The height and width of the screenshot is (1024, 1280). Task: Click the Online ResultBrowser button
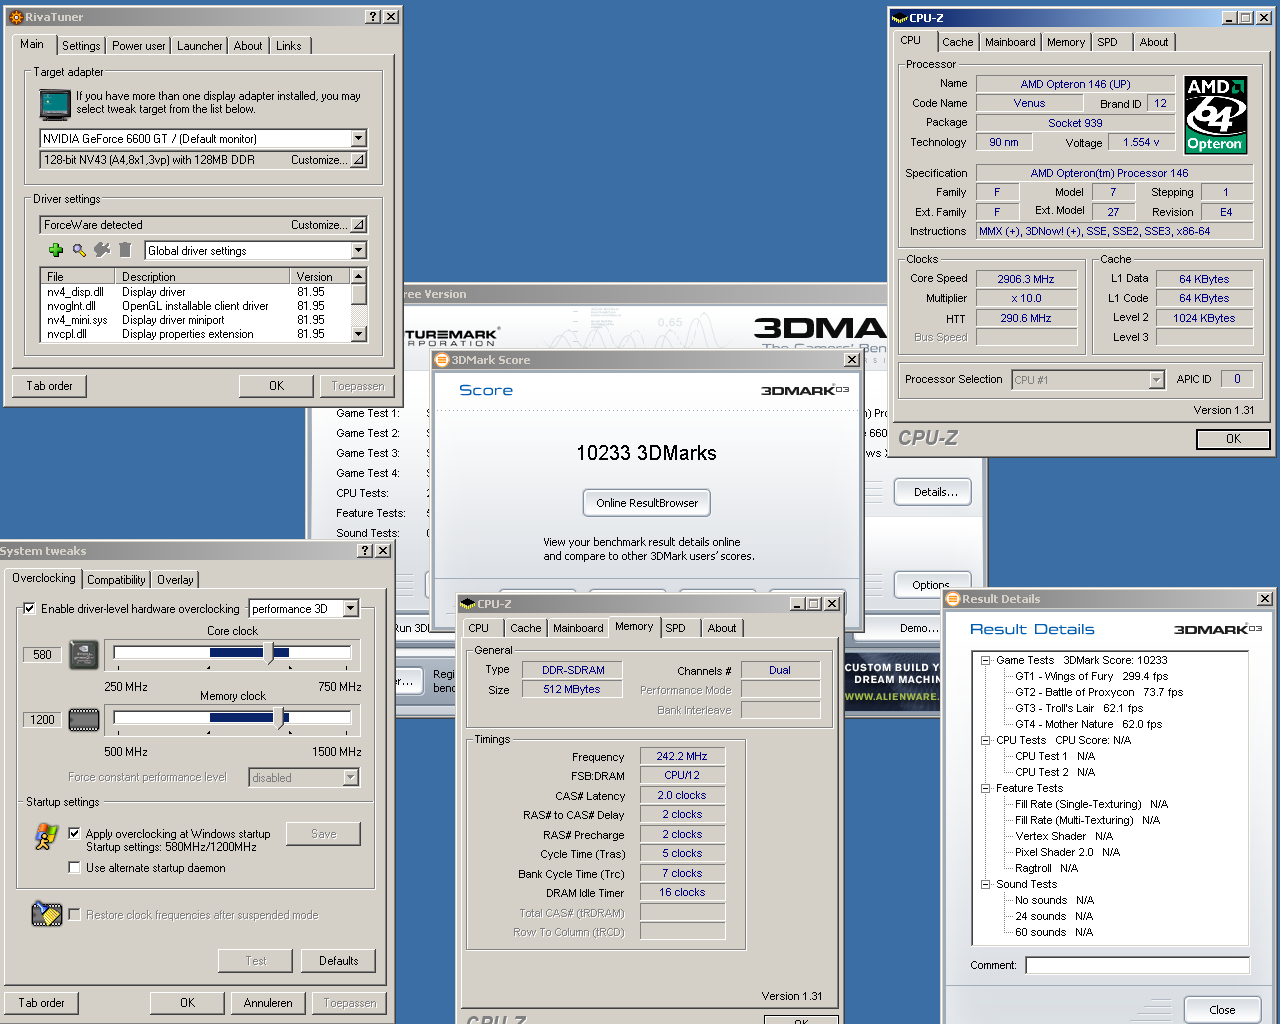pos(647,503)
